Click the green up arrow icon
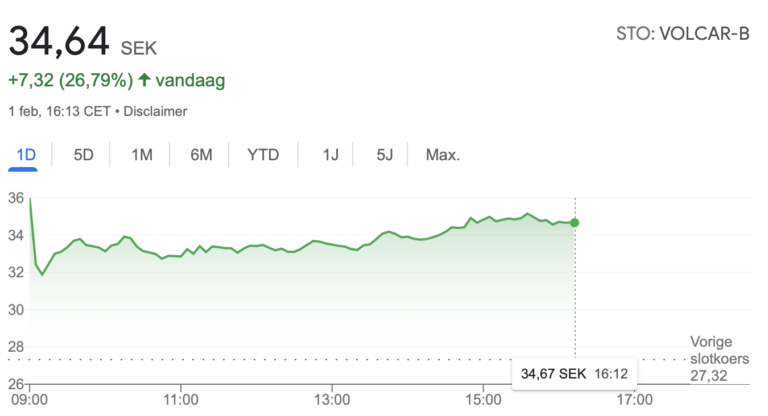This screenshot has width=768, height=416. click(x=144, y=79)
